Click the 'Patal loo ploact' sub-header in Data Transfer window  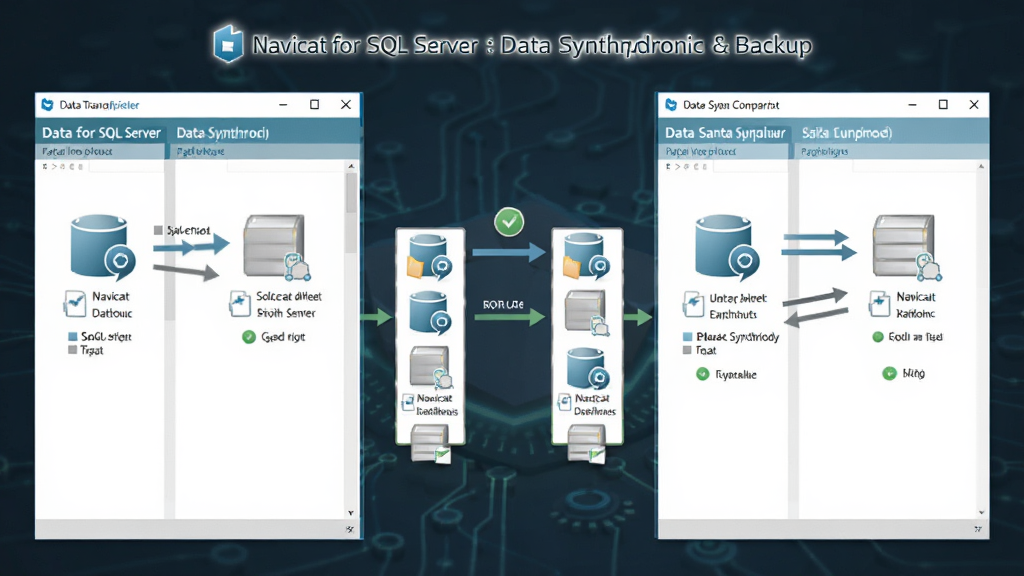pos(77,152)
